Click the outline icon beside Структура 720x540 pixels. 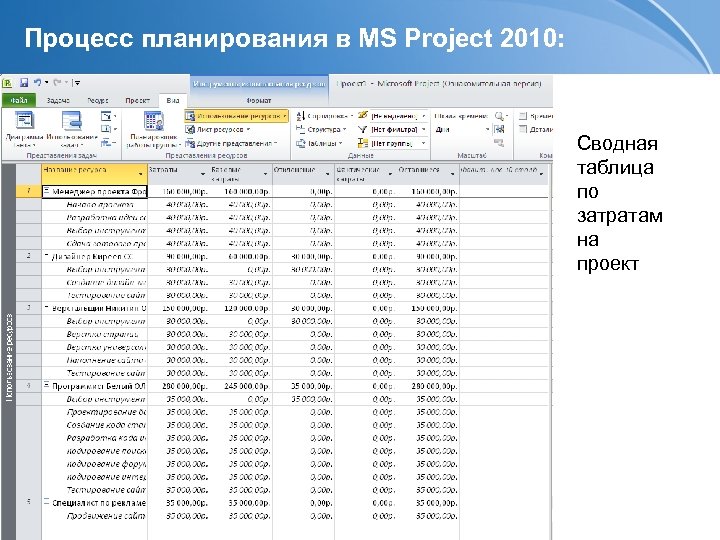301,129
